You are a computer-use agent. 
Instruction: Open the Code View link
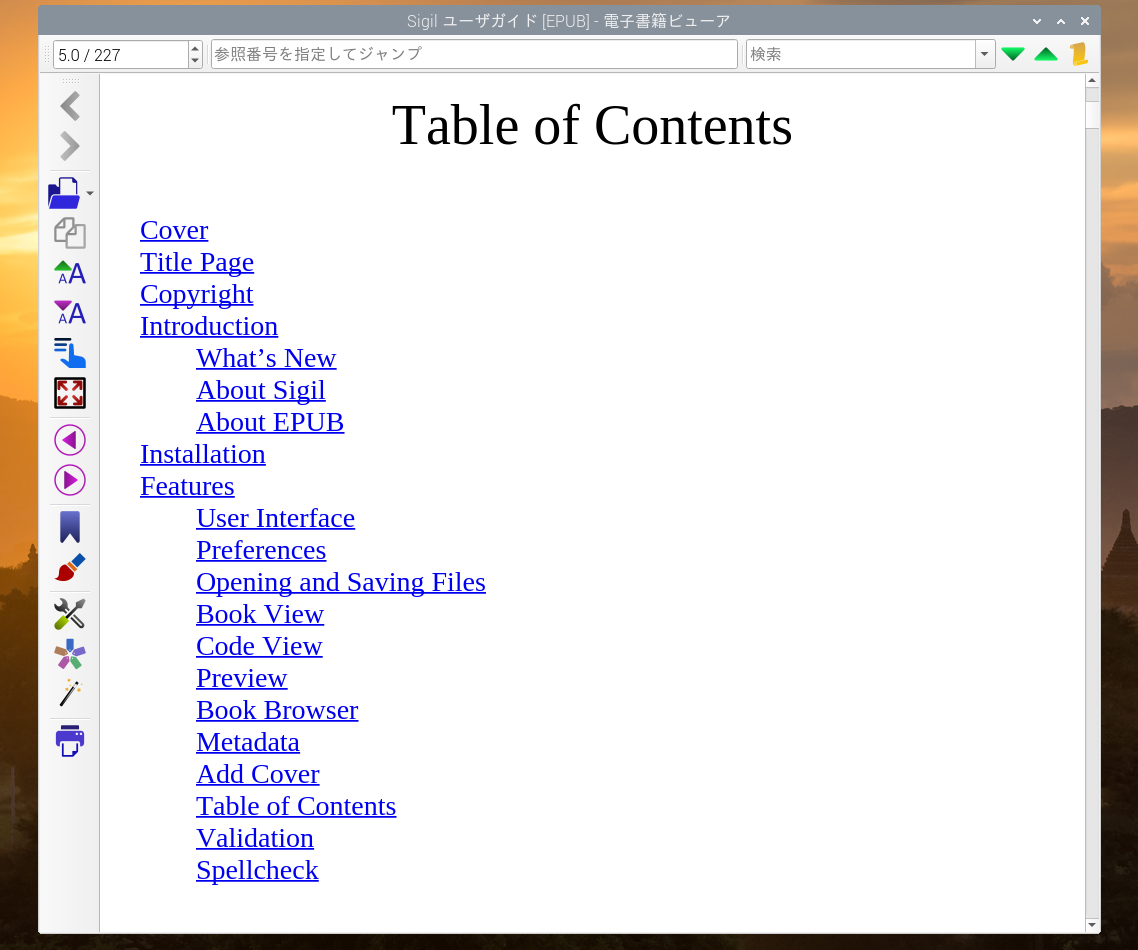click(x=259, y=645)
